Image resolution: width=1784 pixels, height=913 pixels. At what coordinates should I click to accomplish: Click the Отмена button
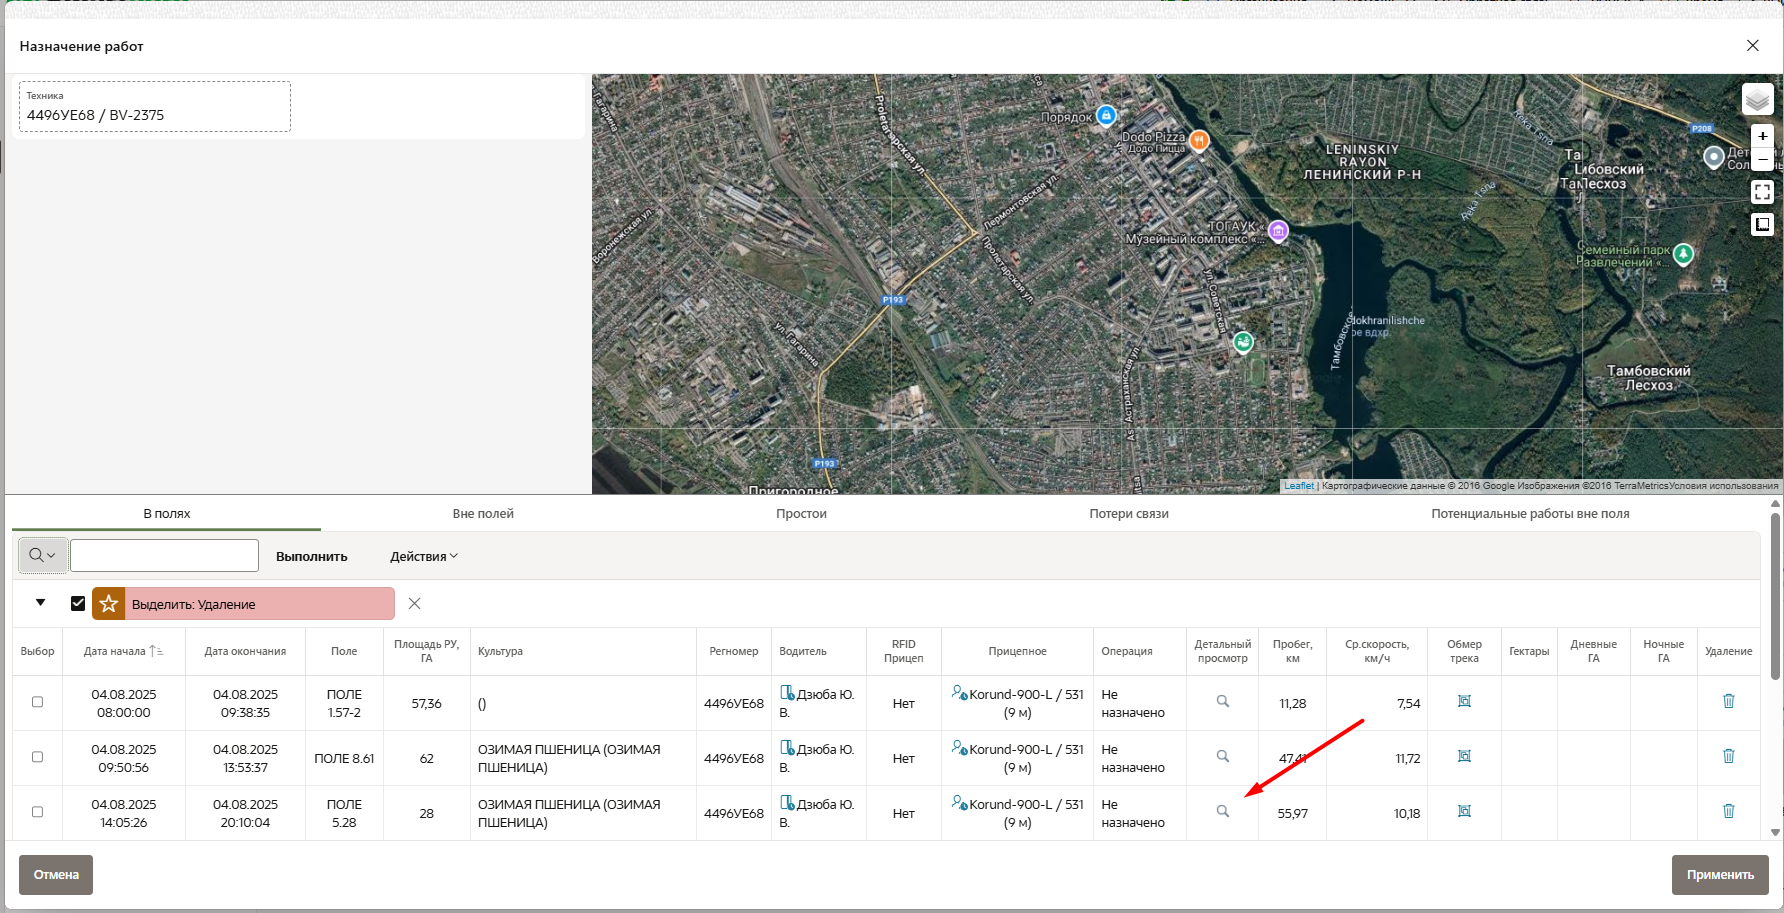(x=56, y=875)
